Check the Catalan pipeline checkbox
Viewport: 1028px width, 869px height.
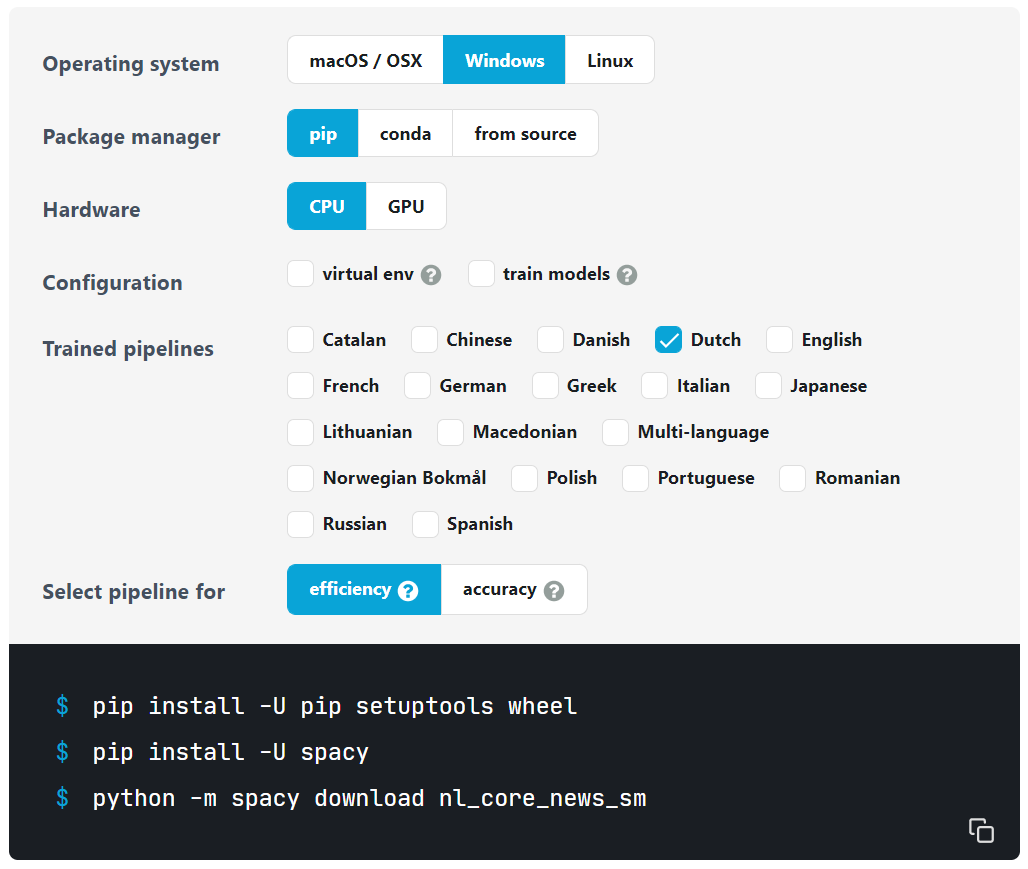(x=300, y=340)
